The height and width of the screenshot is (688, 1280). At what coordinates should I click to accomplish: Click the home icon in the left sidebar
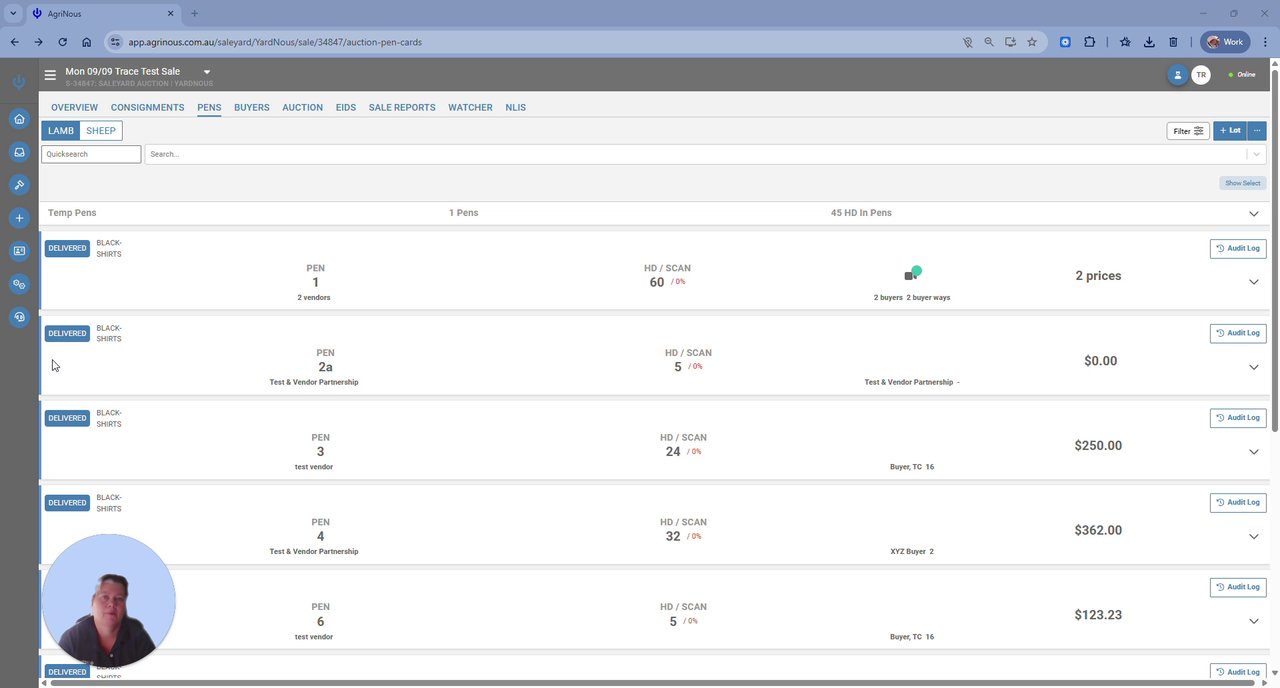point(19,119)
